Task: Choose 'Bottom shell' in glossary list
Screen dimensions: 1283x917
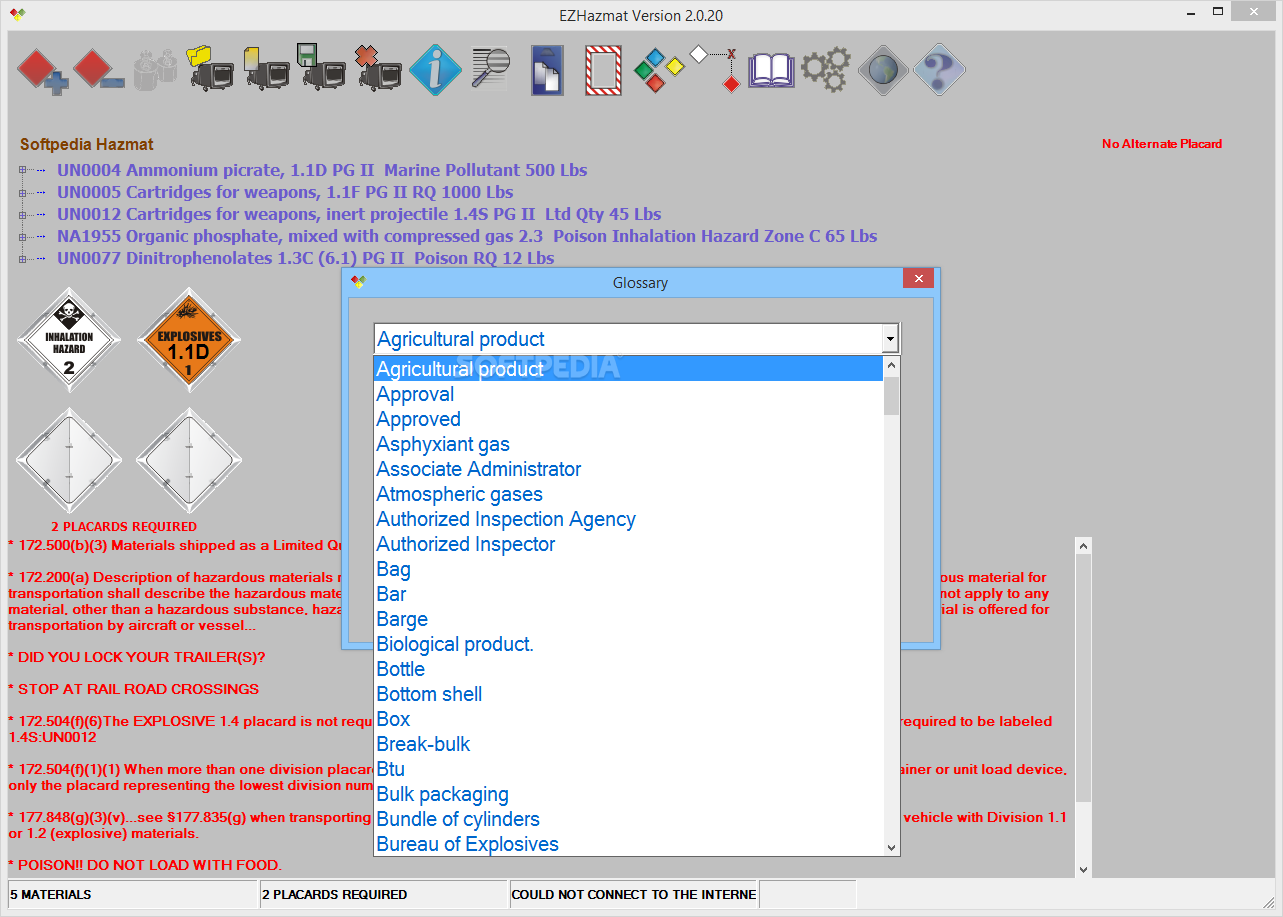Action: 628,694
